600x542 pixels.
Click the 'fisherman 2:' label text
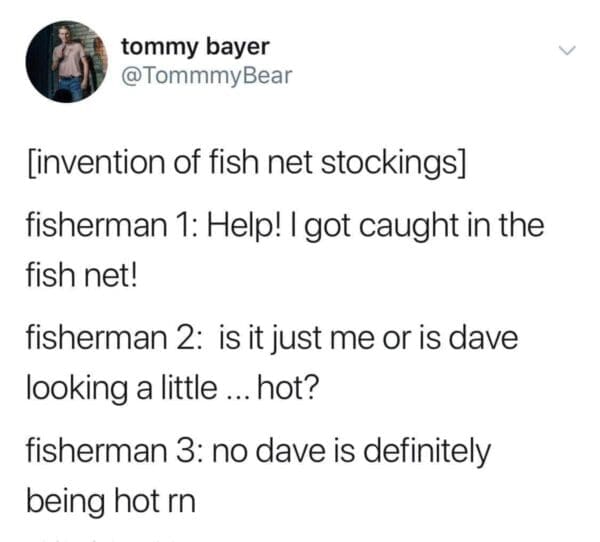click(113, 338)
